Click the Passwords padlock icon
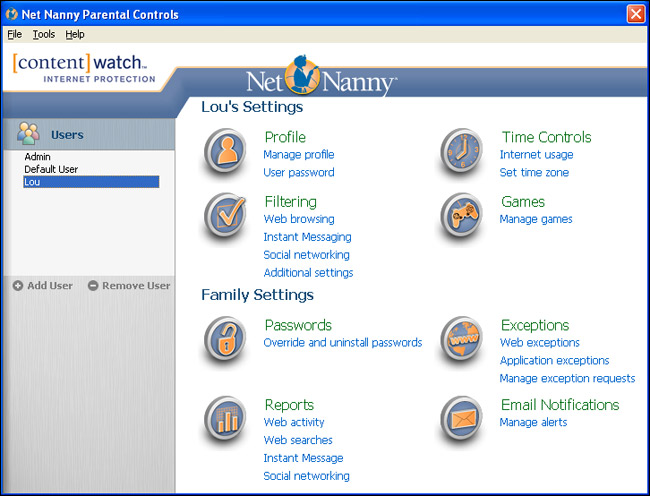 [x=226, y=339]
